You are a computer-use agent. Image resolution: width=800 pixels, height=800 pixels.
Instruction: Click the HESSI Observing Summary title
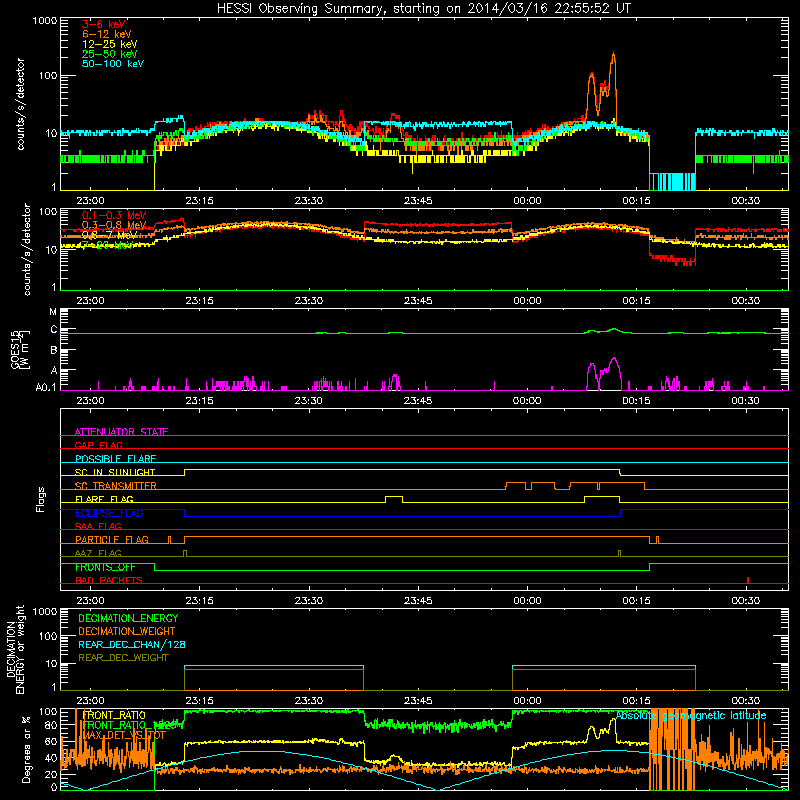pos(423,9)
